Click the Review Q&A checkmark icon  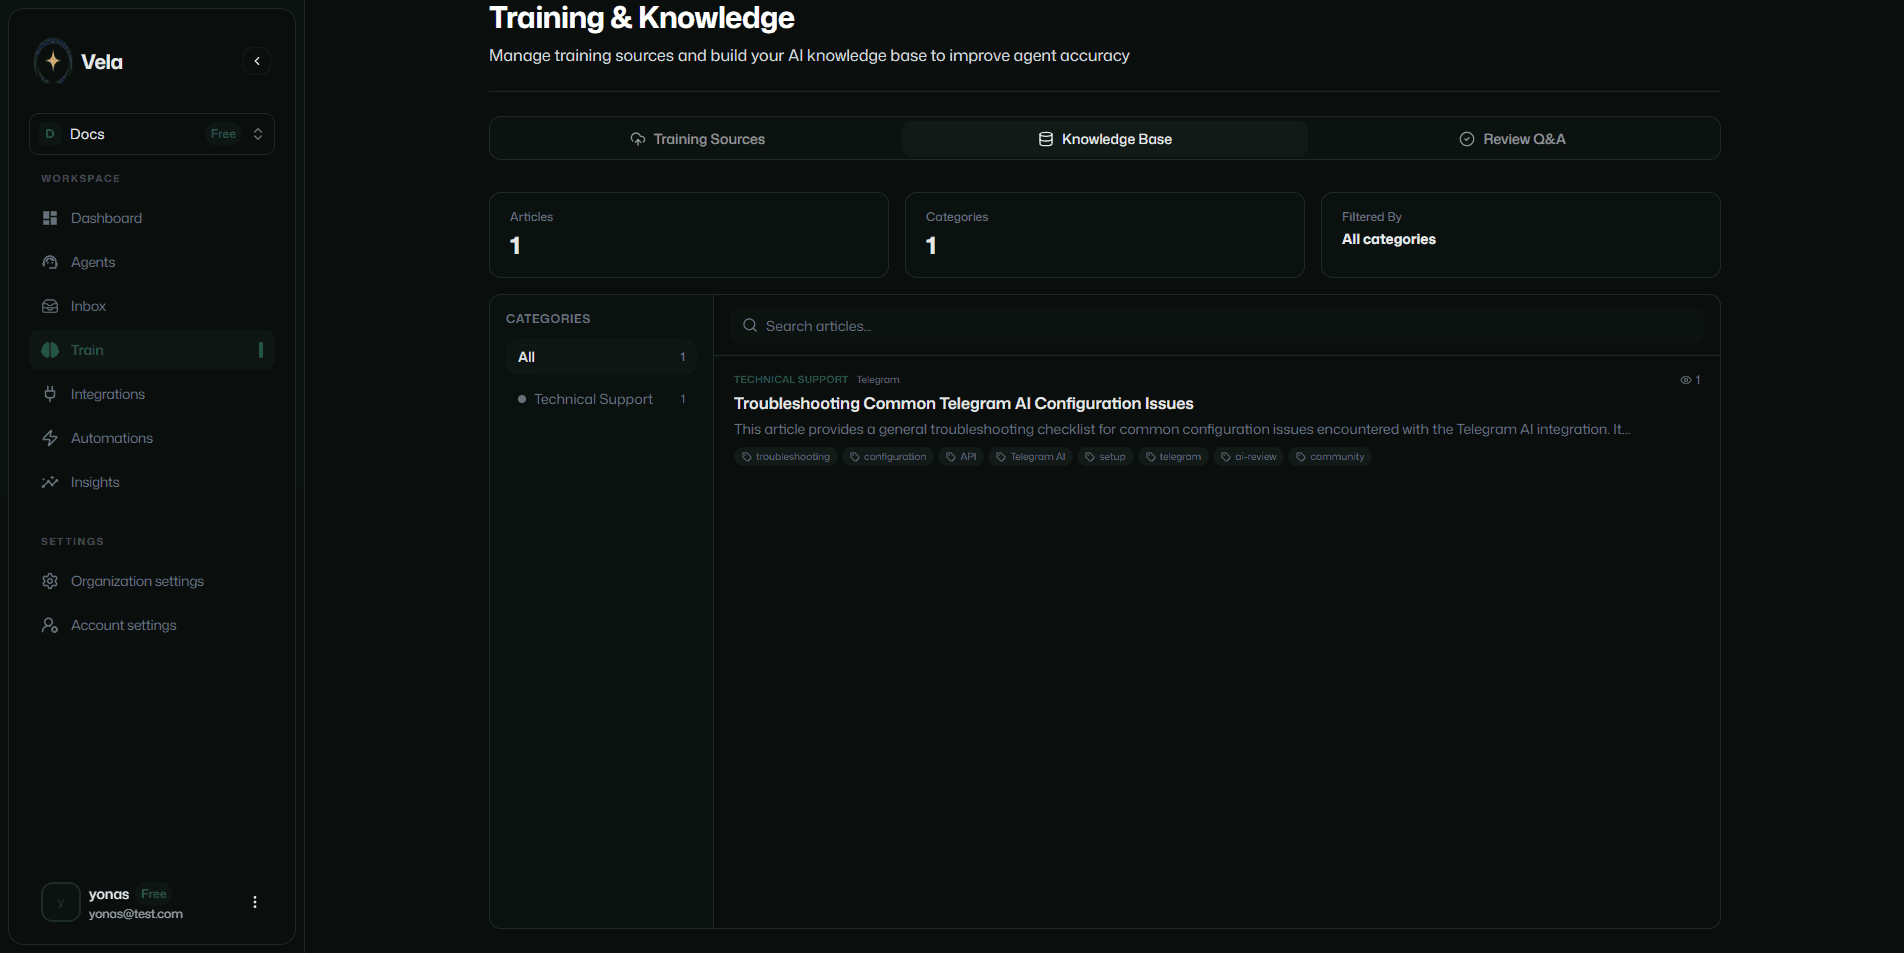coord(1467,139)
